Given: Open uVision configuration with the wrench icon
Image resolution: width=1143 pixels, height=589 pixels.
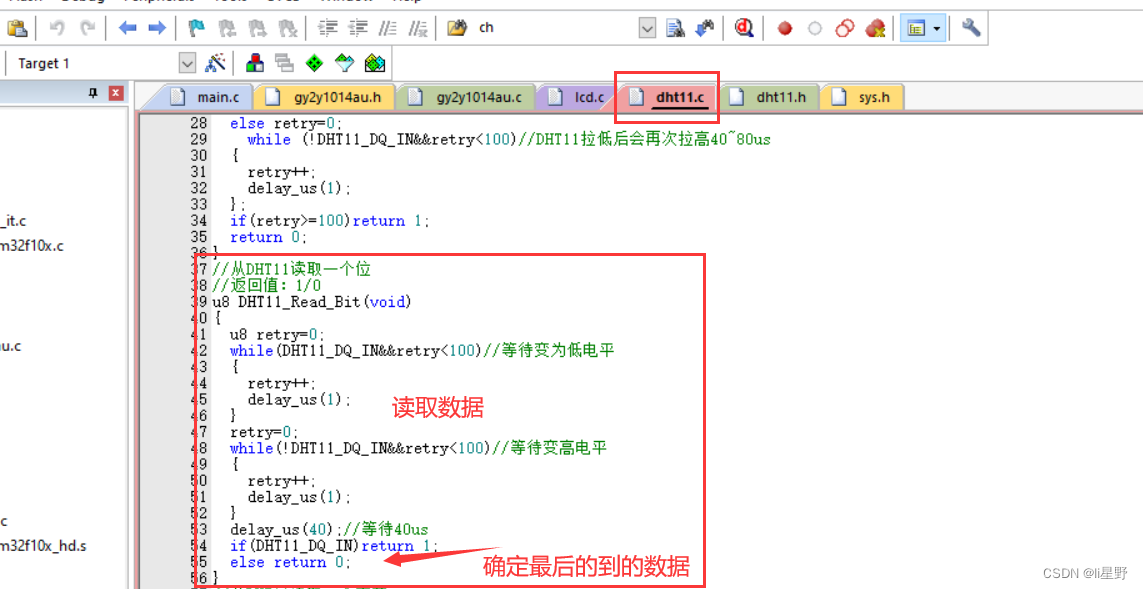Looking at the screenshot, I should 970,28.
